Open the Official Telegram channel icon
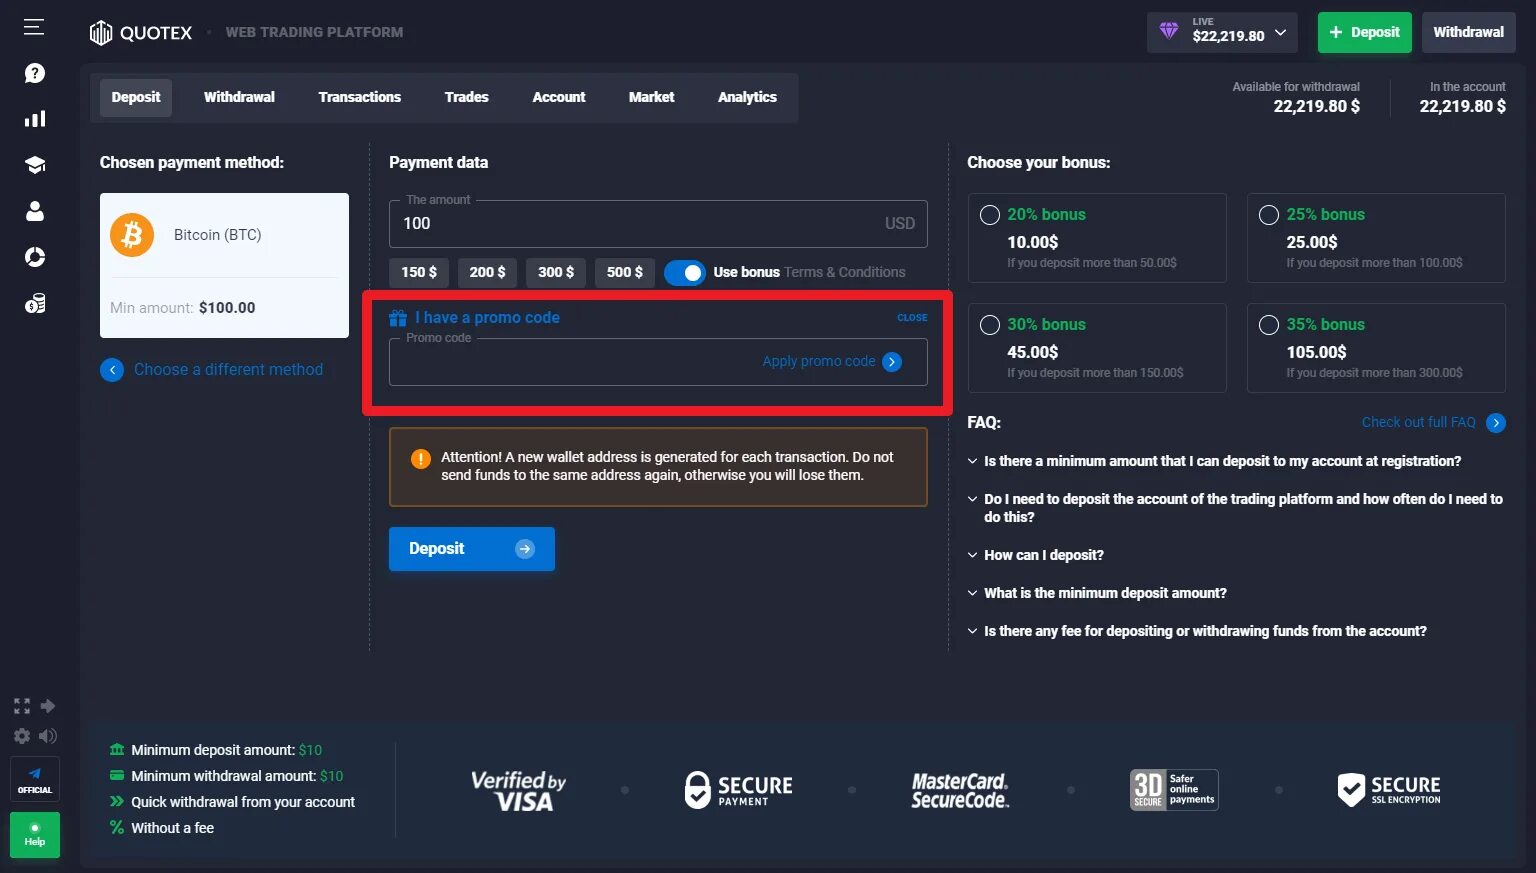Screen dimensions: 1536x873 tap(34, 779)
